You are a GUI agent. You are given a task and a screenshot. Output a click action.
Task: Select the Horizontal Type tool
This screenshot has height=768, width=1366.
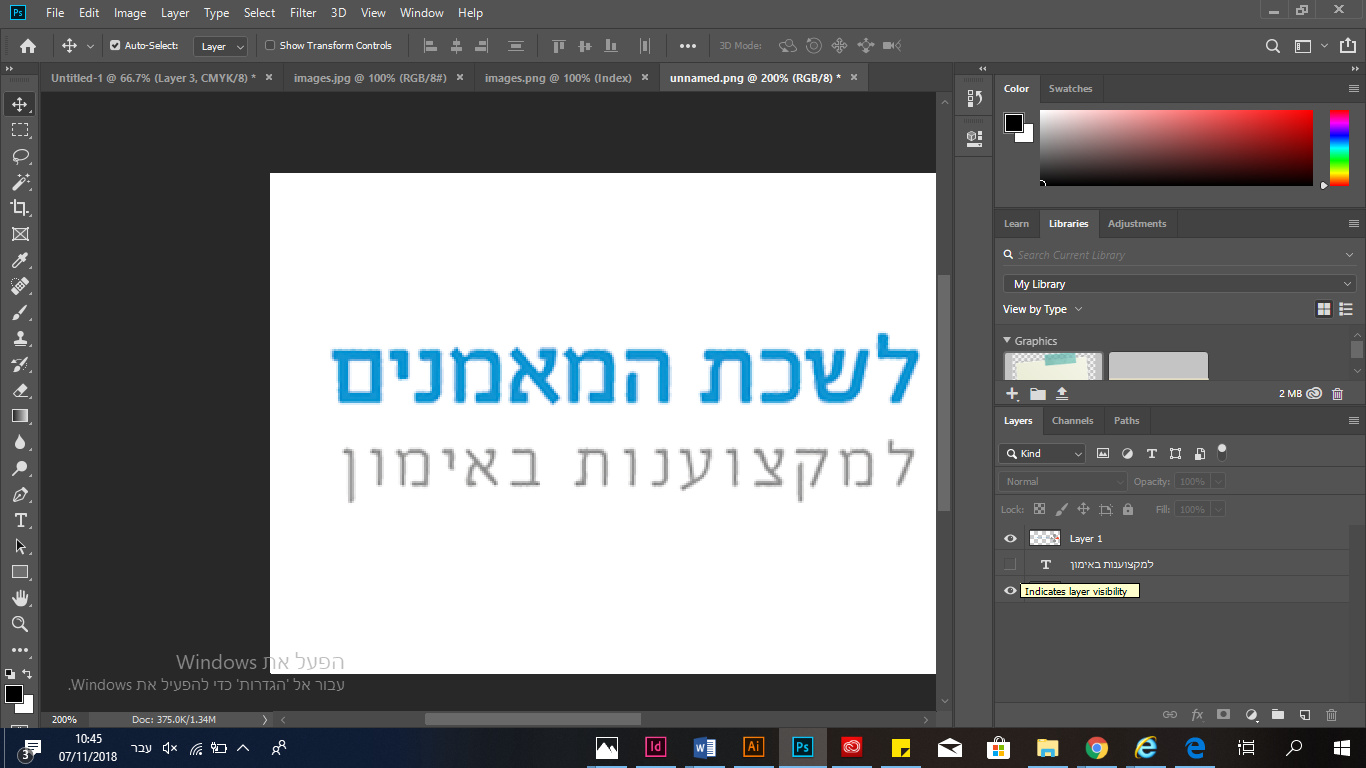(x=20, y=520)
